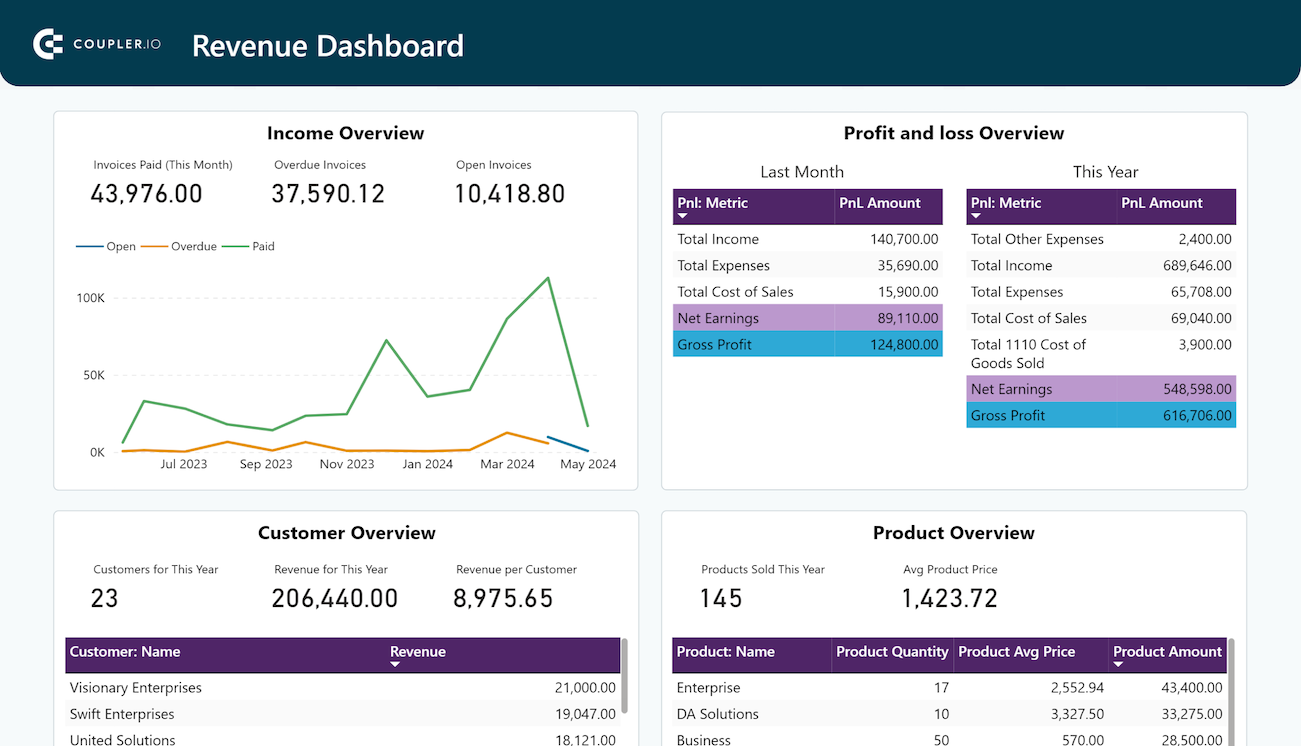Click Last Month Total Income row label
The width and height of the screenshot is (1301, 746).
pyautogui.click(x=718, y=239)
